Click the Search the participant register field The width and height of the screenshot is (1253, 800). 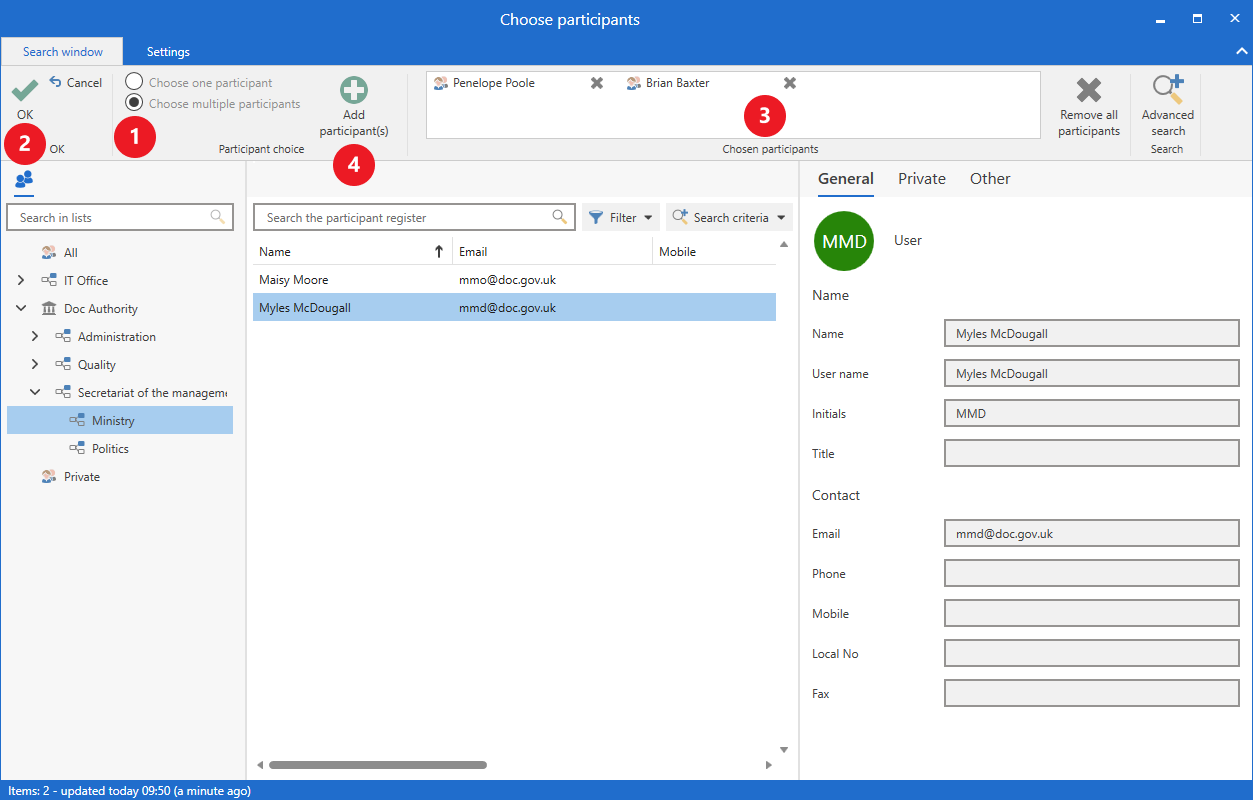tap(407, 217)
